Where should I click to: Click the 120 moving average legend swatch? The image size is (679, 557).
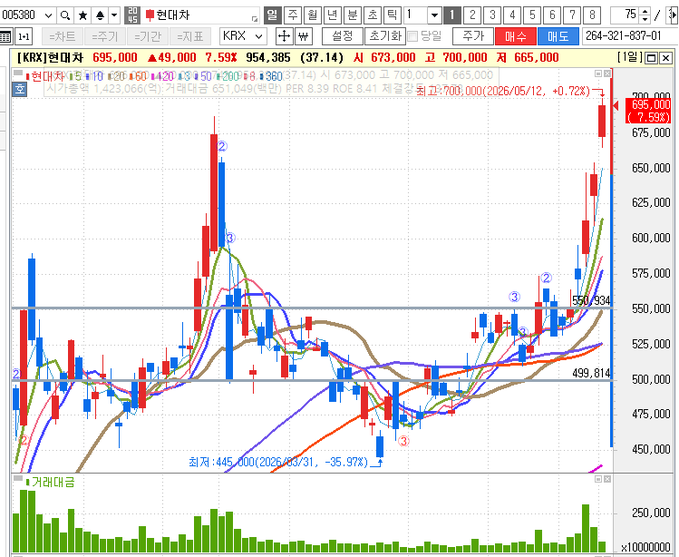(x=152, y=77)
